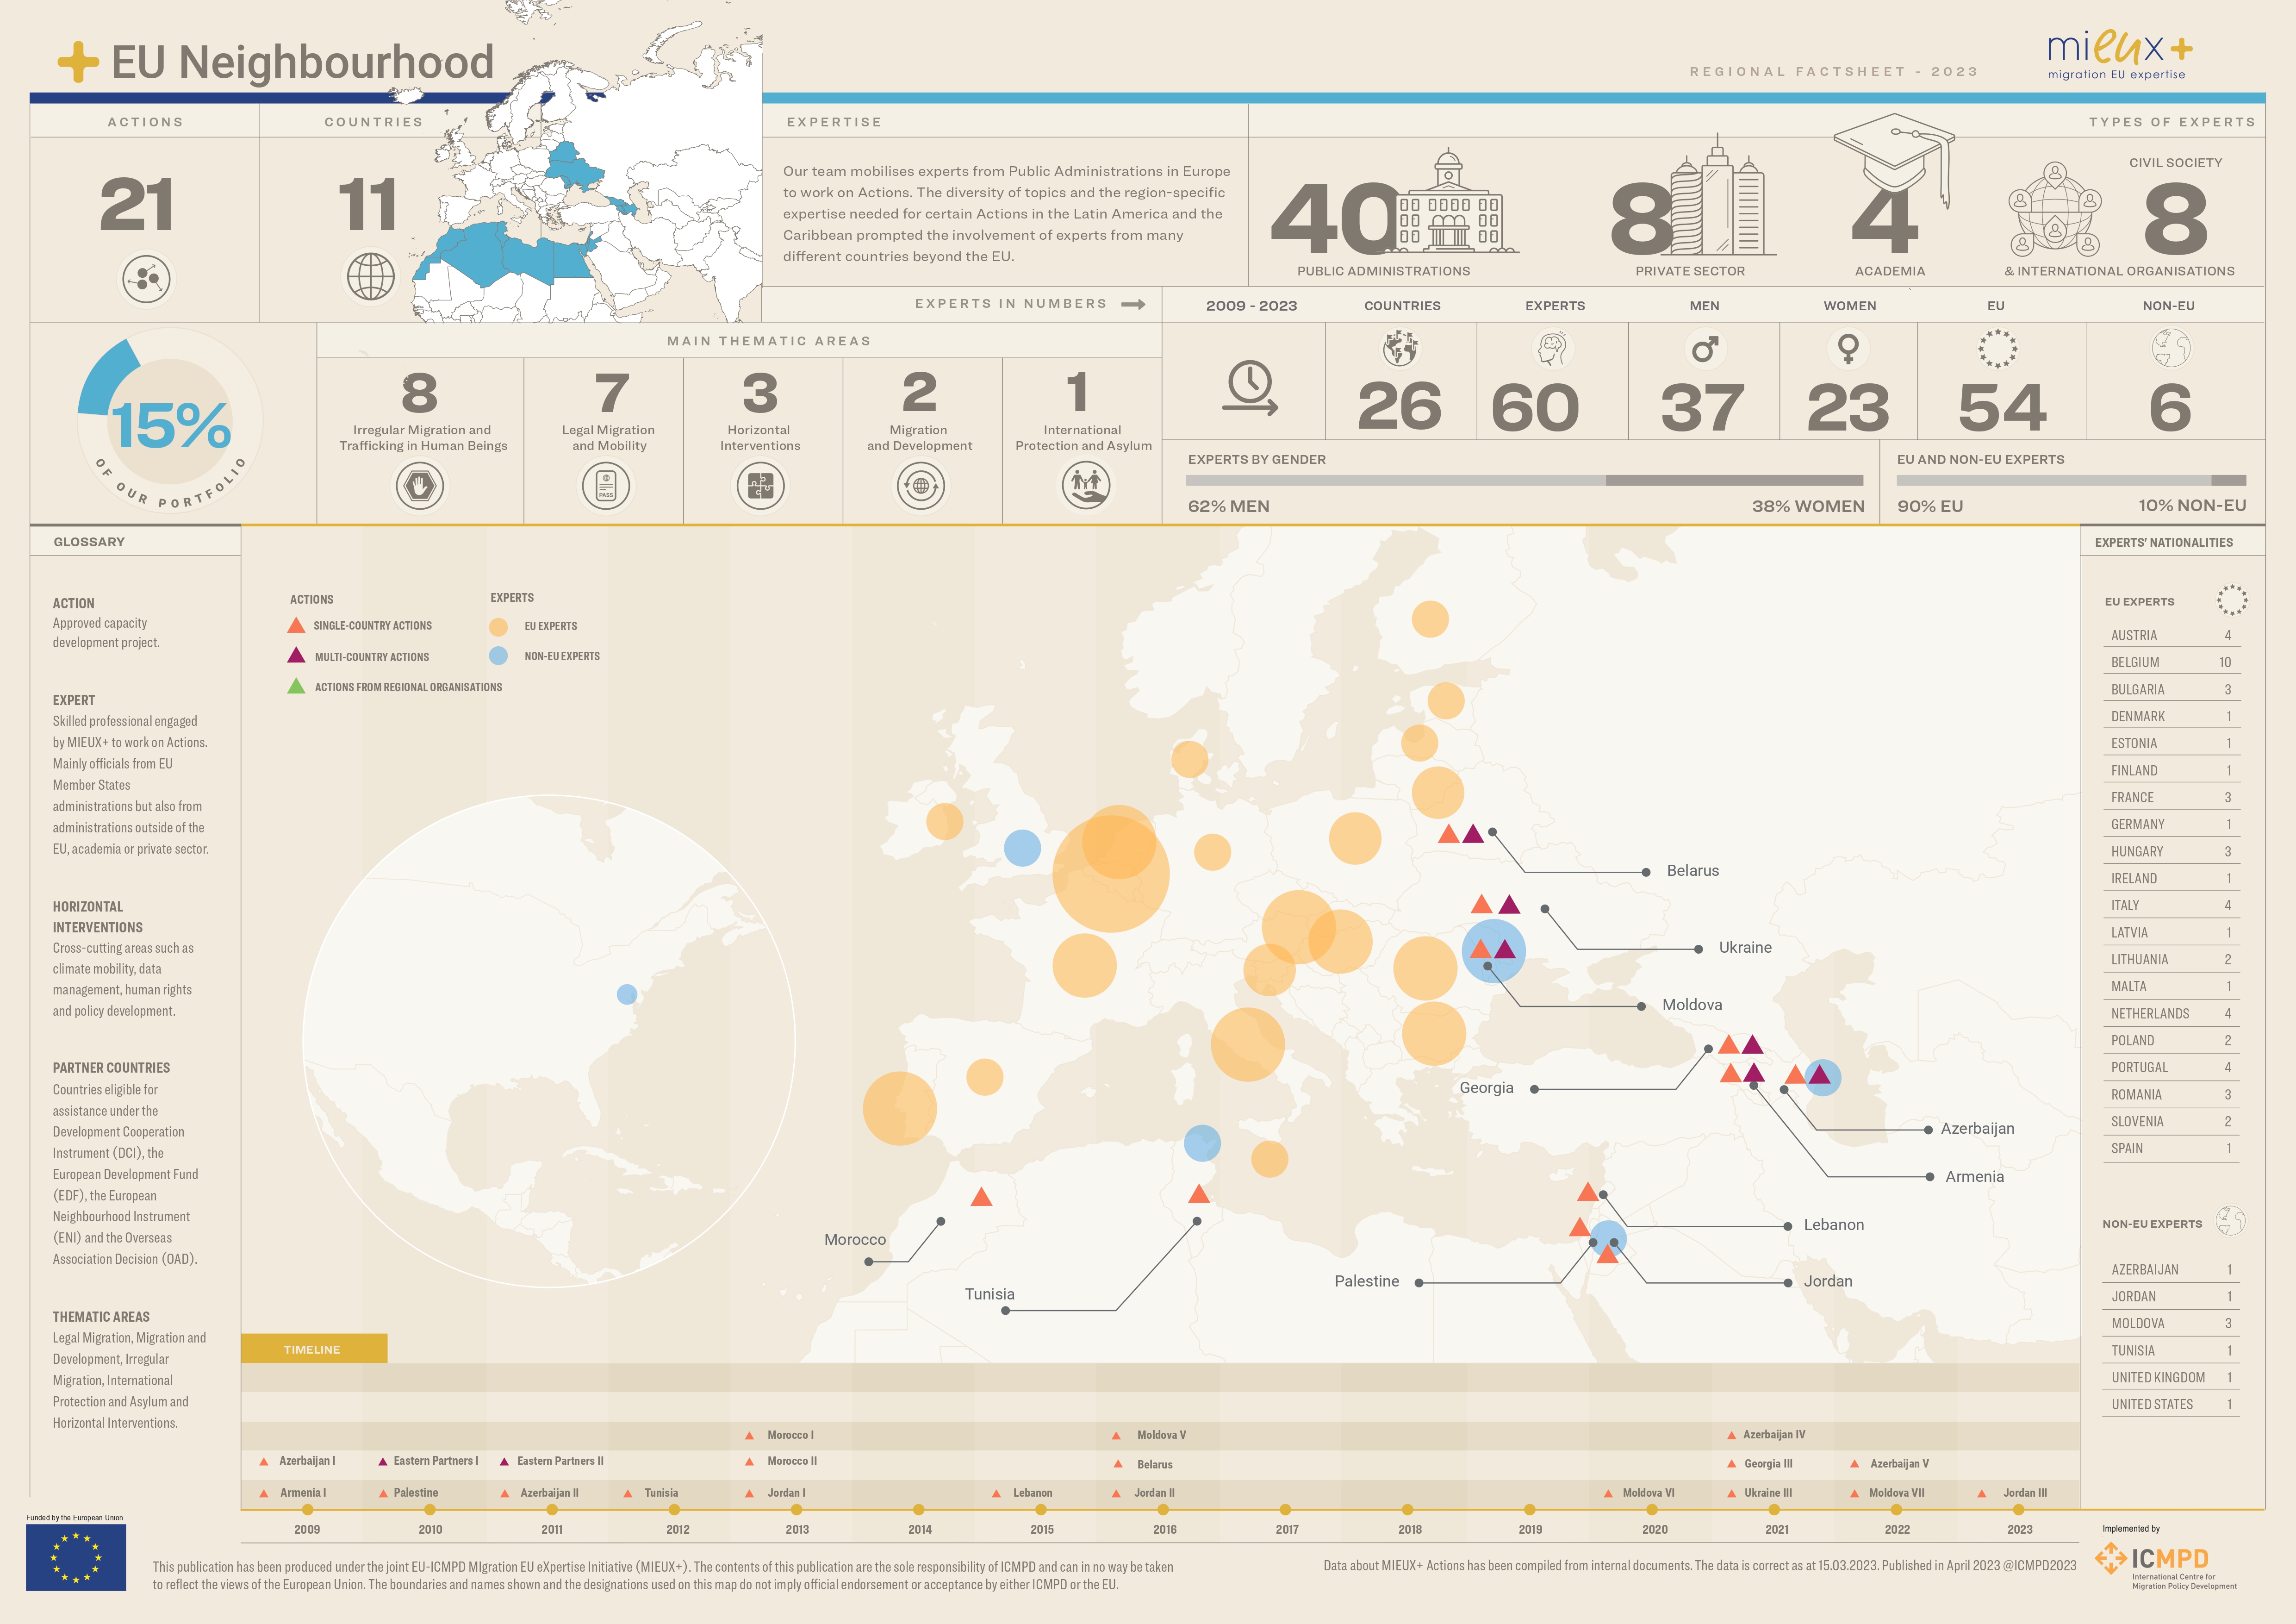The width and height of the screenshot is (2296, 1624).
Task: Click the female gender symbol icon
Action: pyautogui.click(x=1849, y=349)
